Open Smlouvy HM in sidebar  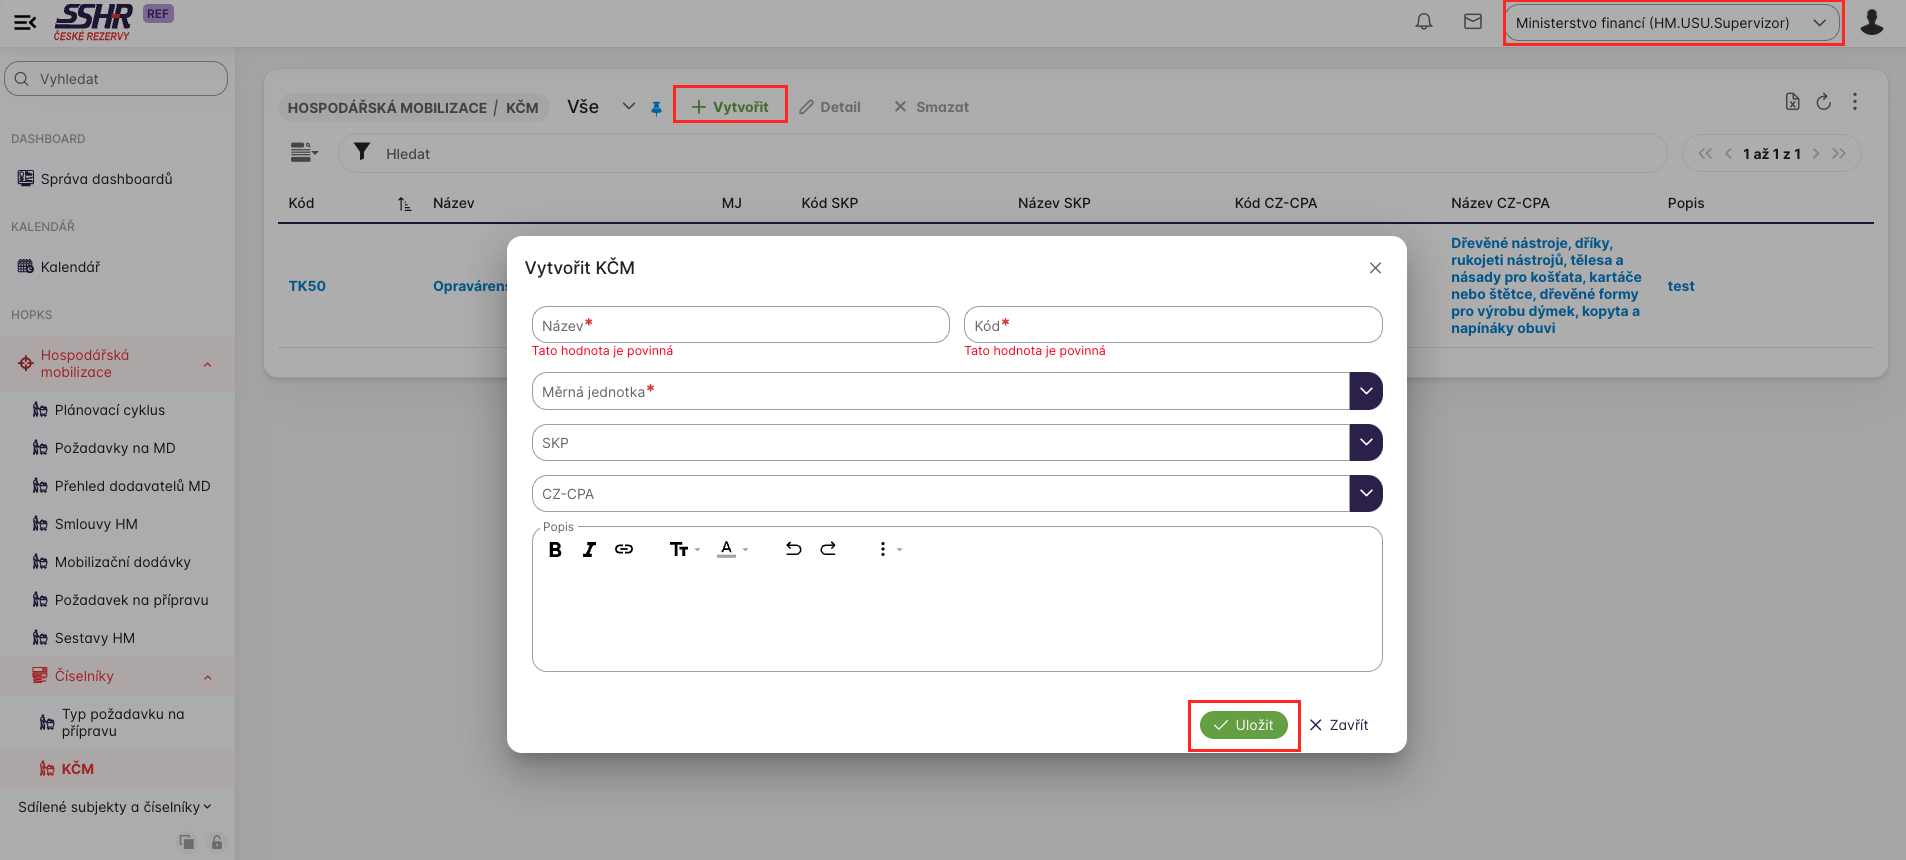click(x=96, y=524)
